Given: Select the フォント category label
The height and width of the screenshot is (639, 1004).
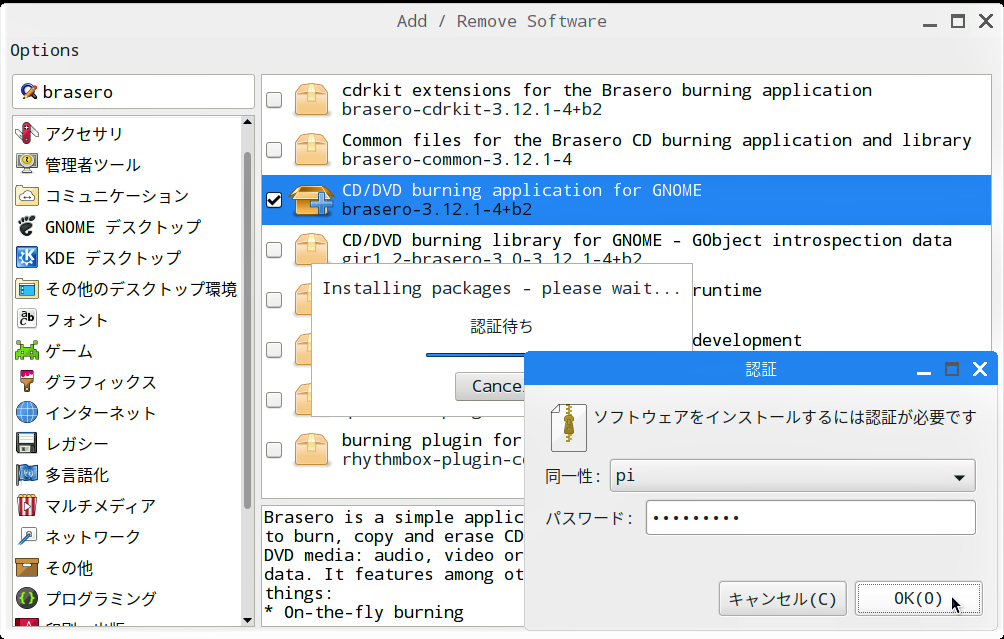Looking at the screenshot, I should tap(77, 320).
